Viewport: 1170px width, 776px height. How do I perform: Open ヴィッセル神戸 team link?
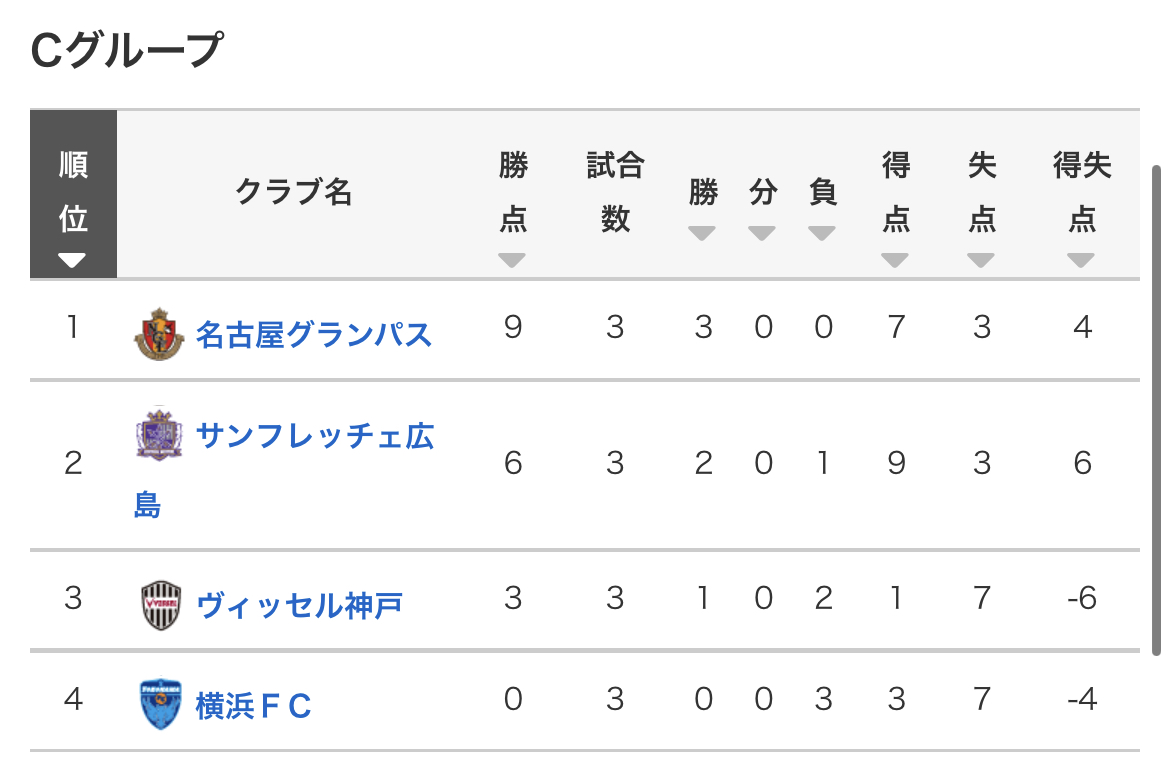point(299,605)
